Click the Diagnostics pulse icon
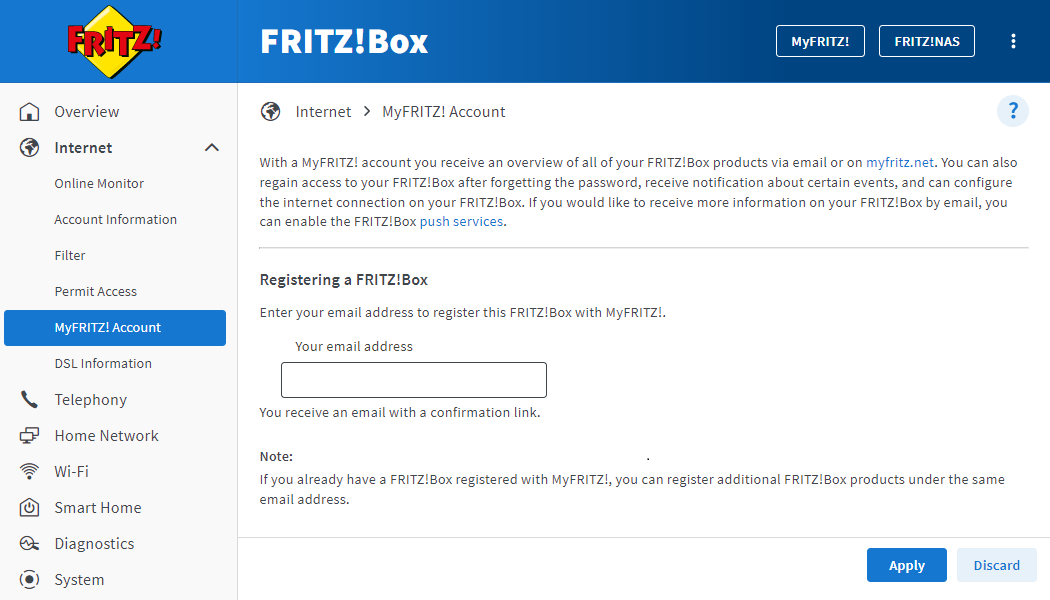 pyautogui.click(x=30, y=544)
